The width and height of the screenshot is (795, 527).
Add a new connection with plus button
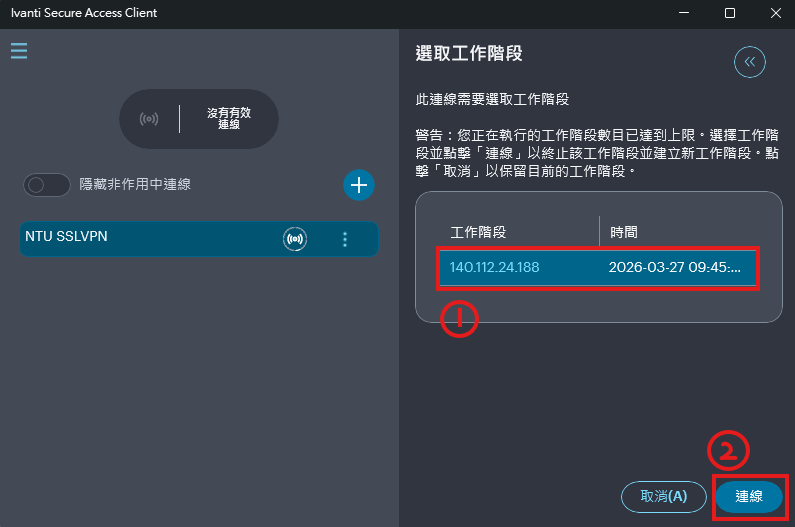point(359,184)
